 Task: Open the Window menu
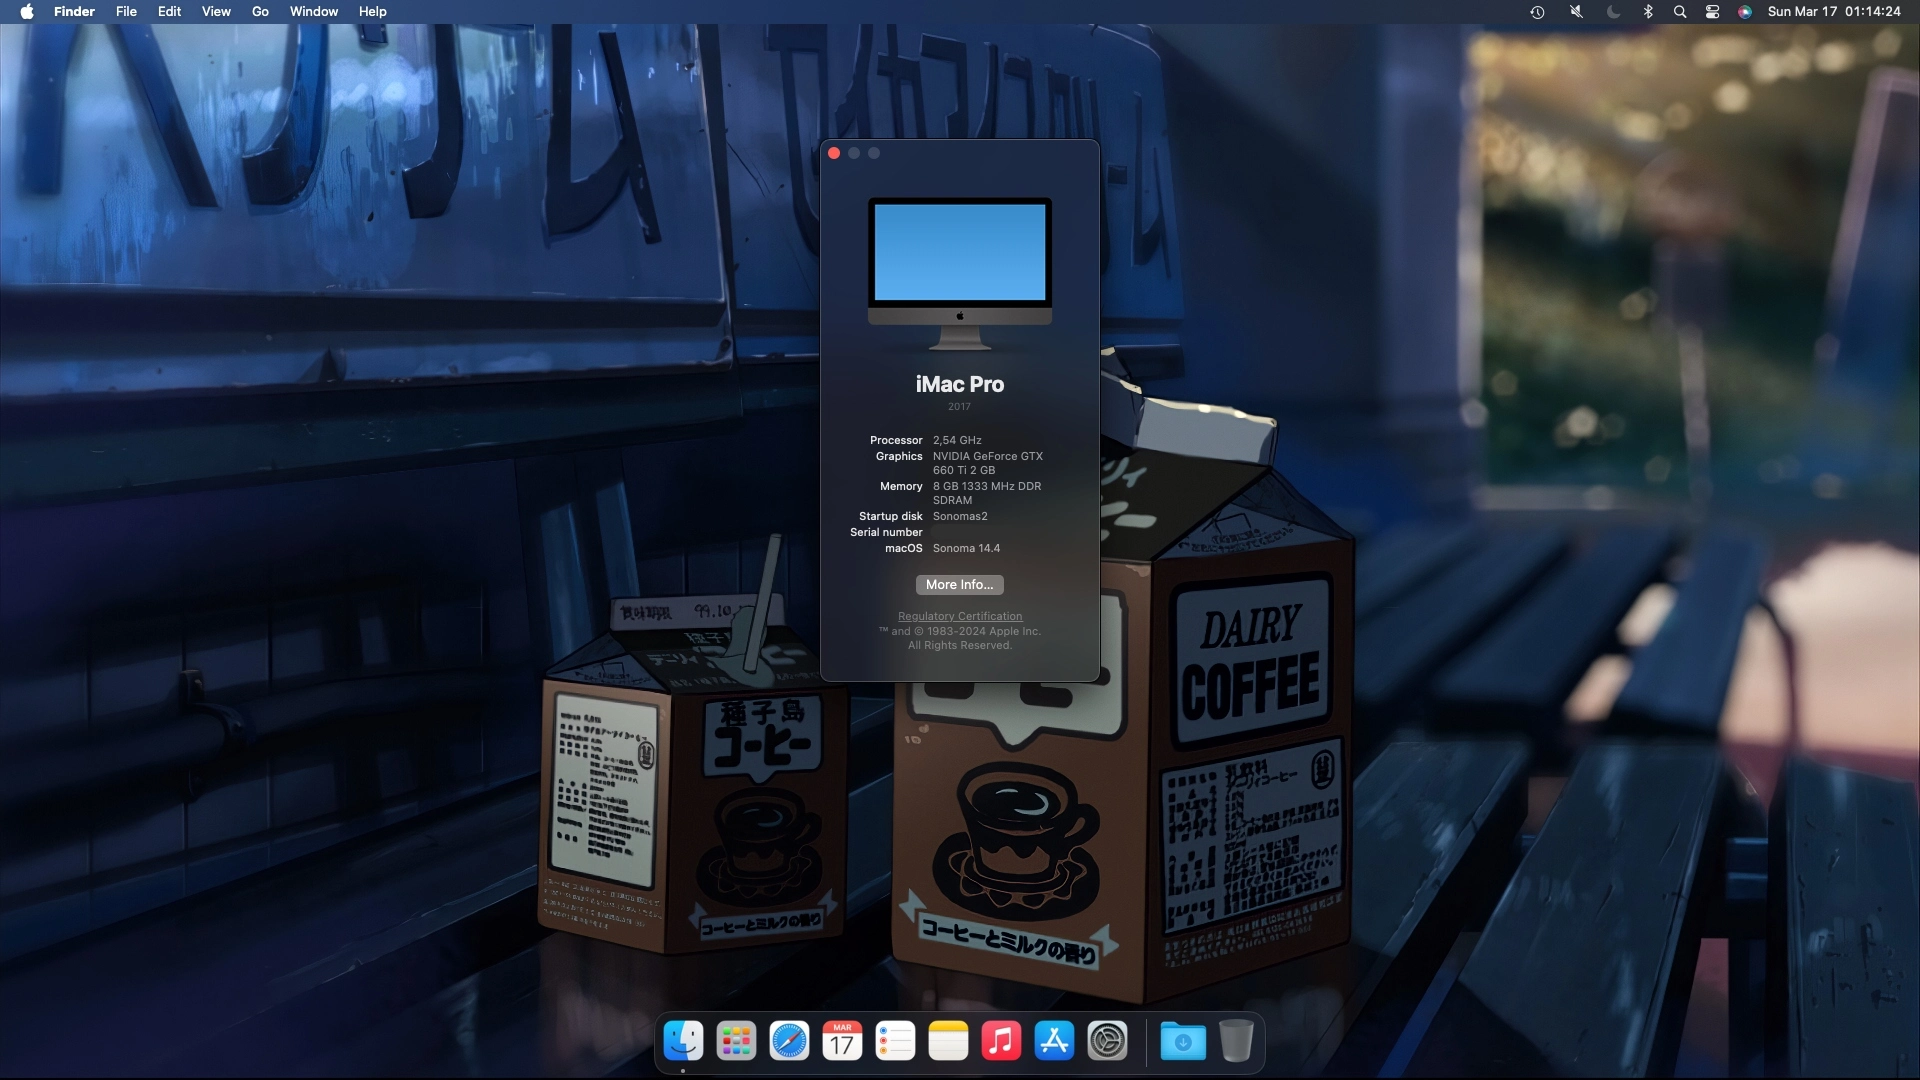pos(314,12)
